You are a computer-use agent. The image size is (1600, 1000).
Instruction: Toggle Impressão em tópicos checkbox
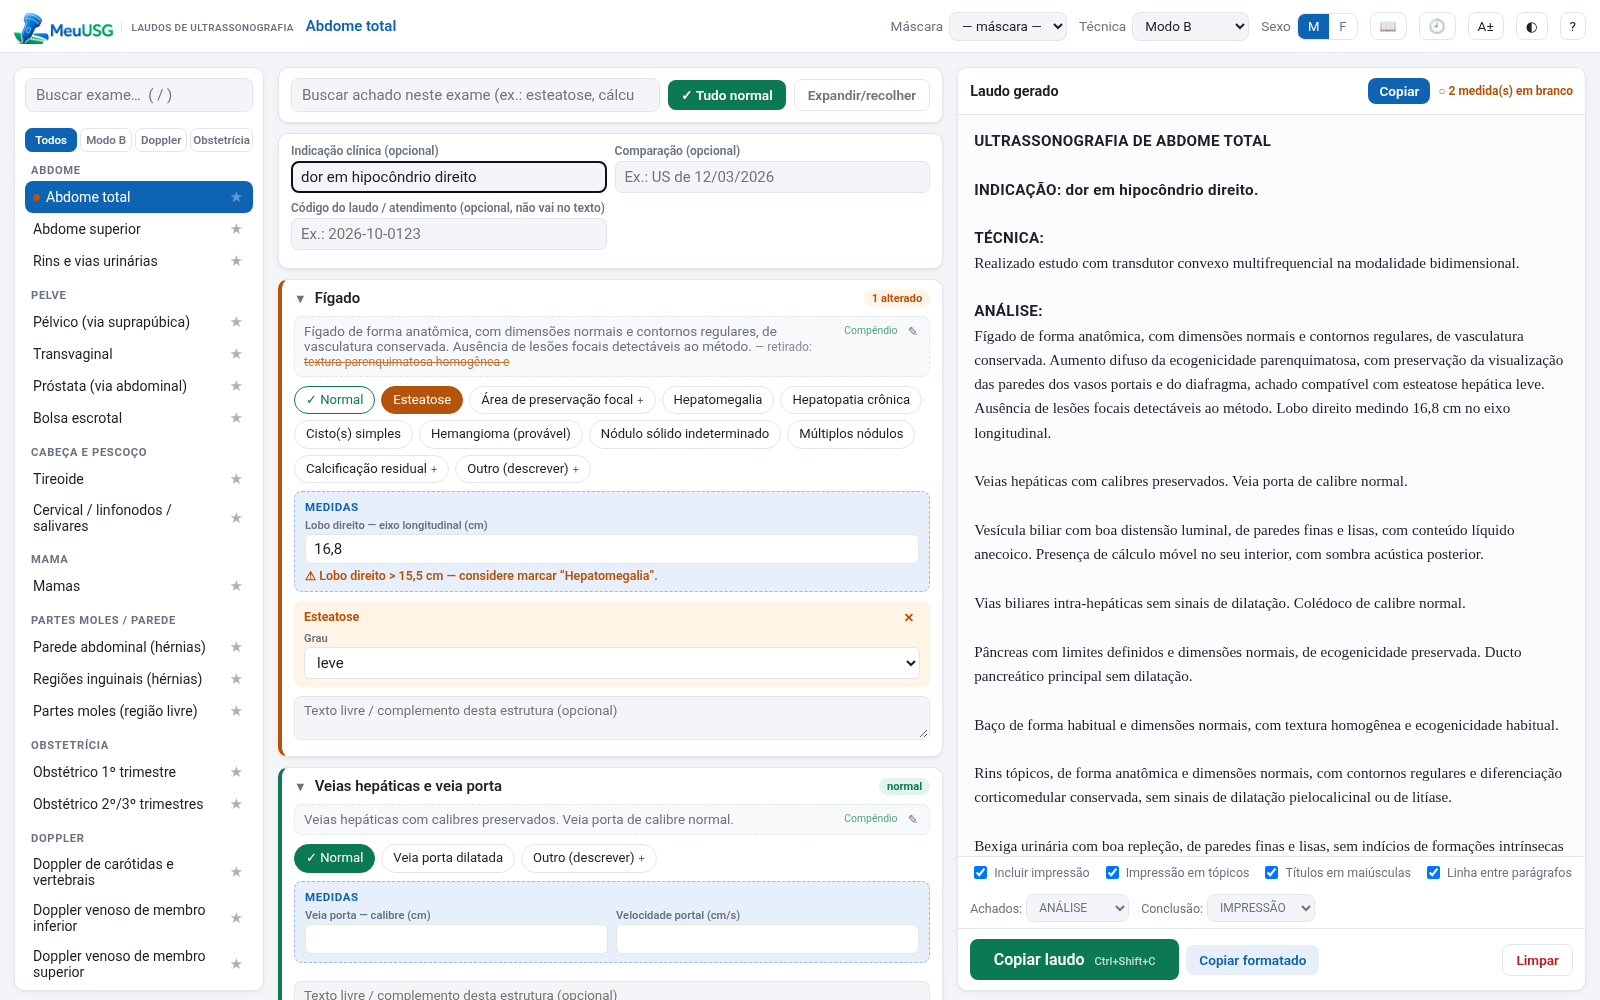click(x=1112, y=873)
